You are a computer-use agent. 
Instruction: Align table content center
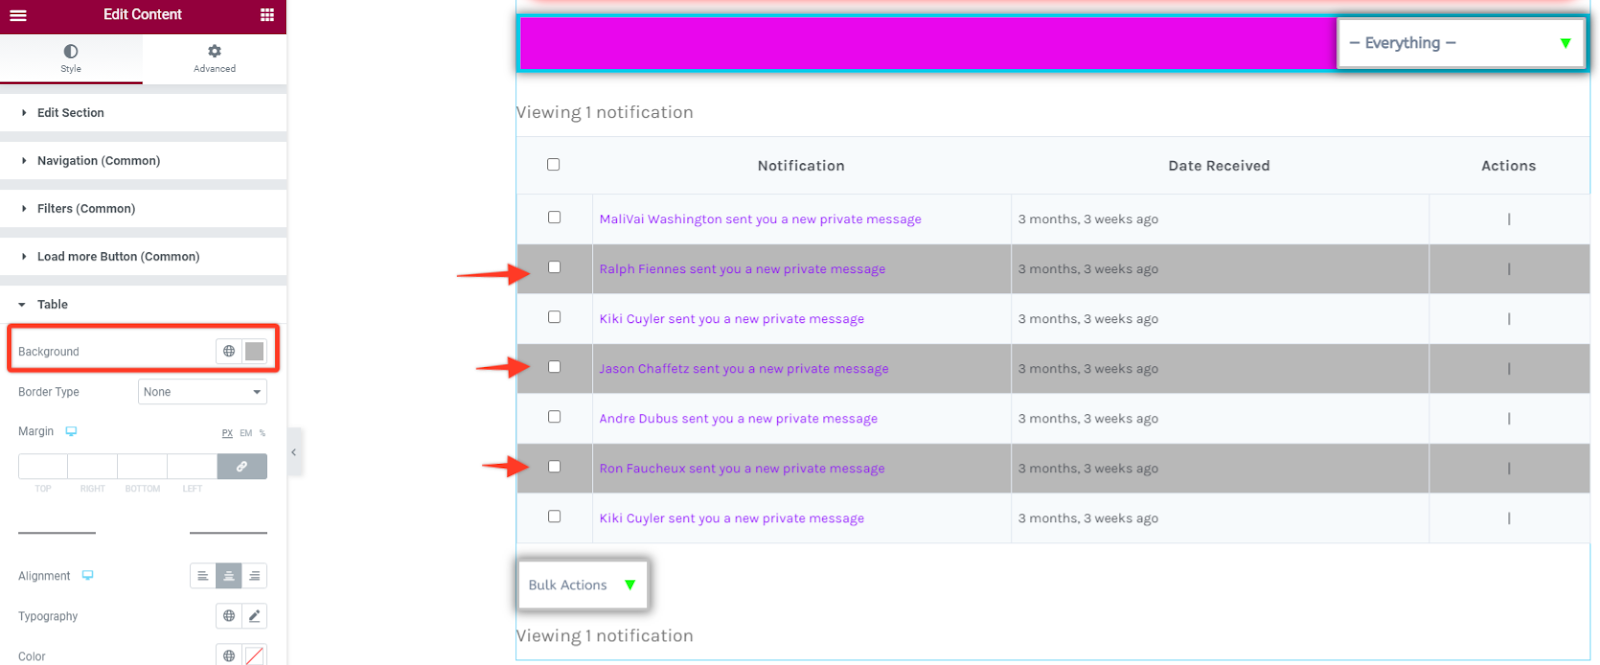click(x=229, y=576)
